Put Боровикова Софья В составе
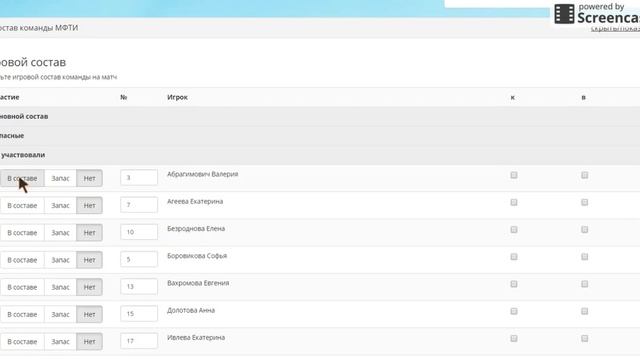The width and height of the screenshot is (640, 360). 22,260
